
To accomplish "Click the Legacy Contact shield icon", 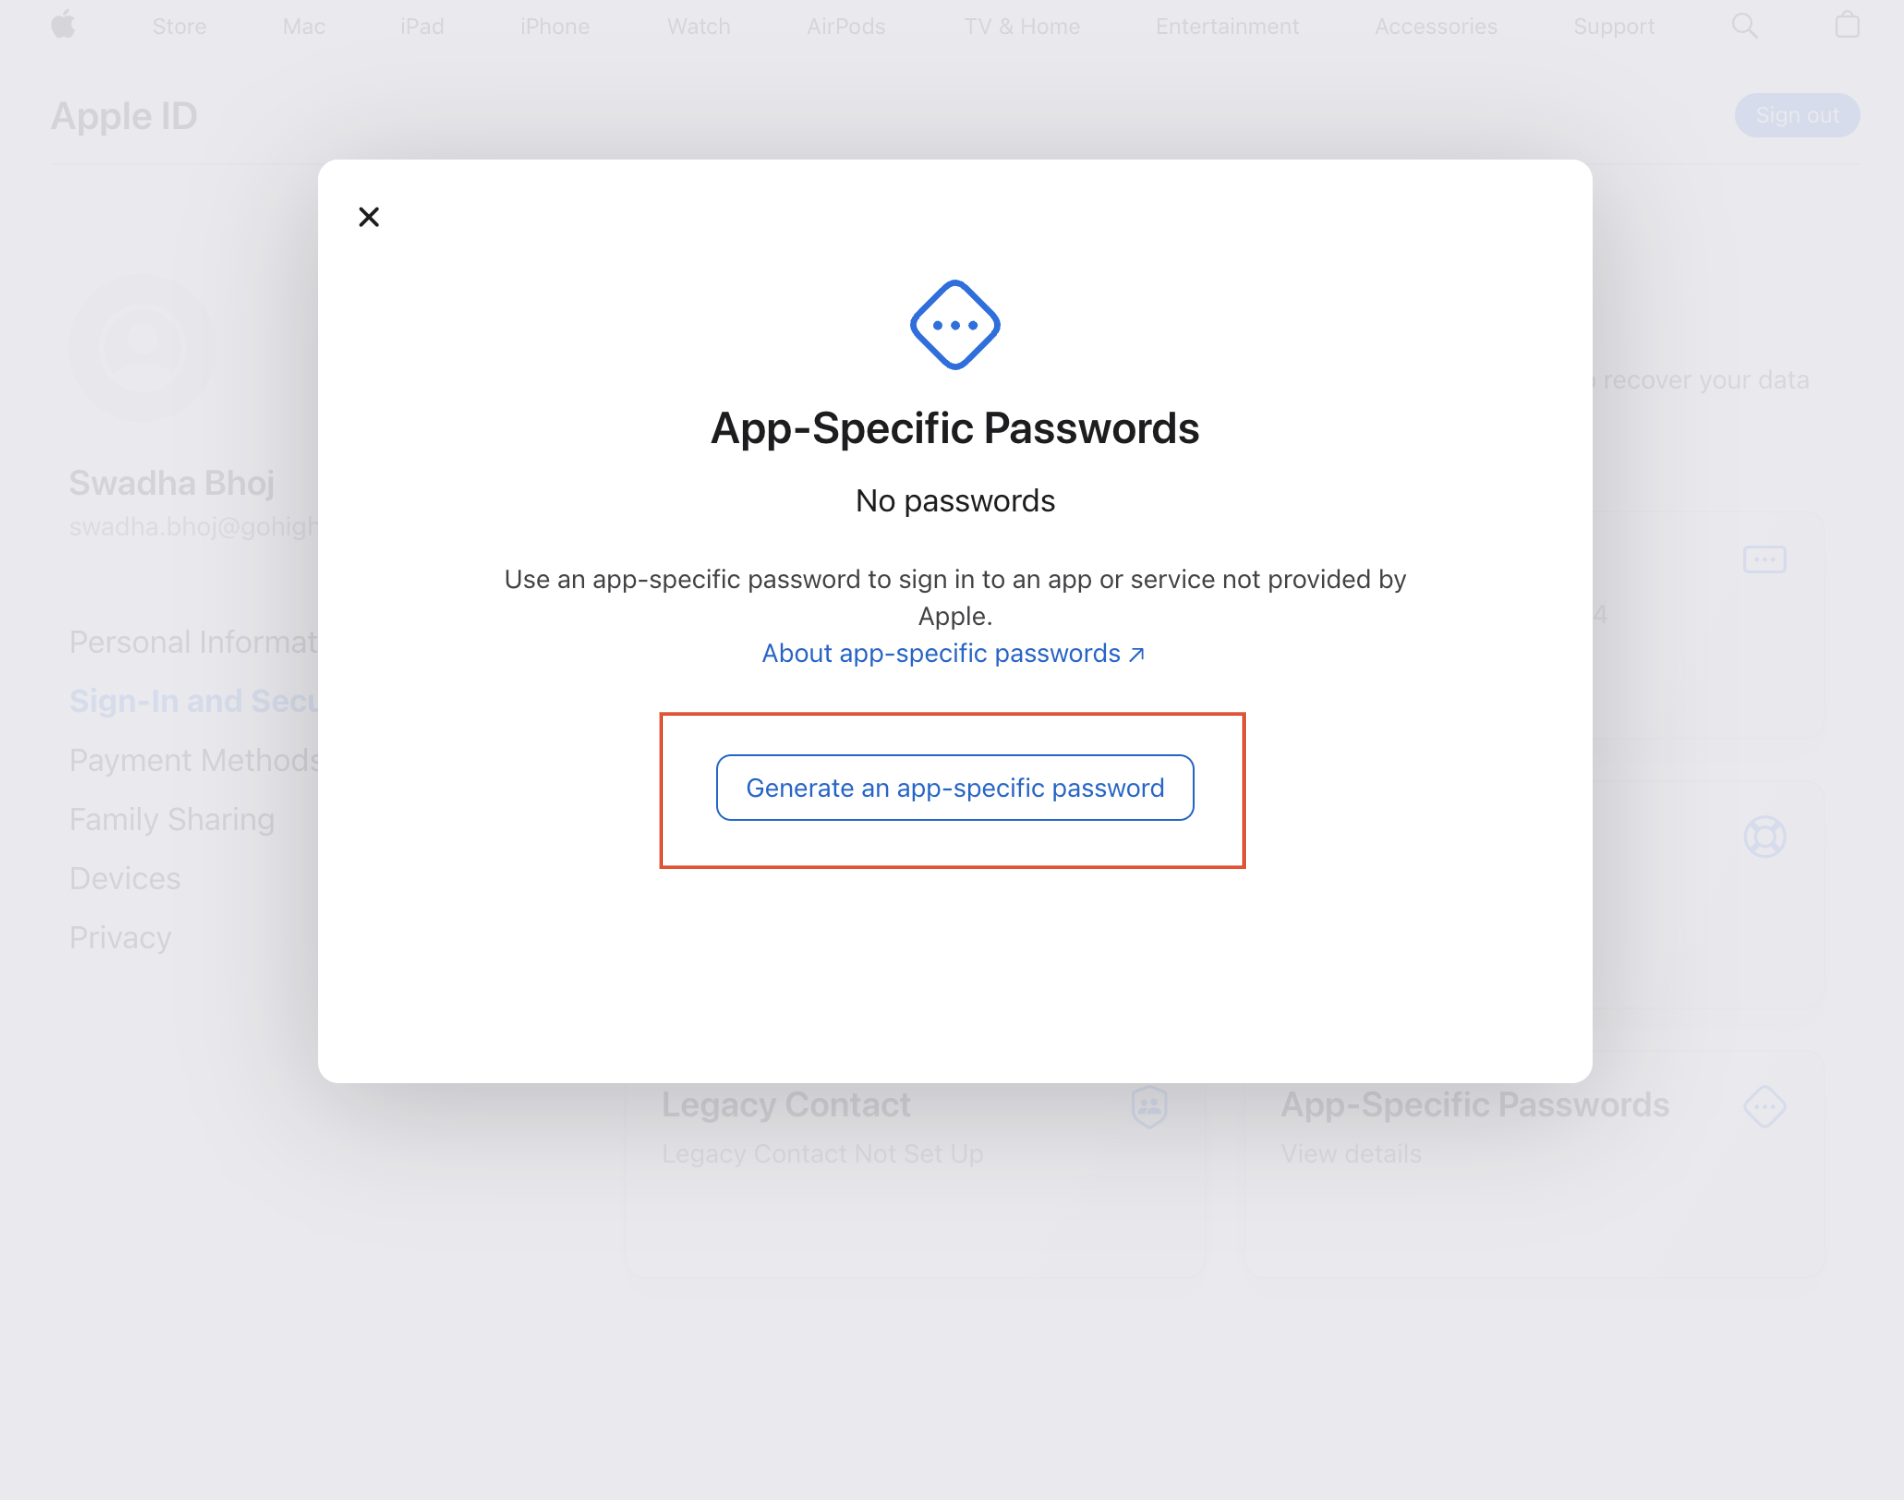I will point(1149,1106).
